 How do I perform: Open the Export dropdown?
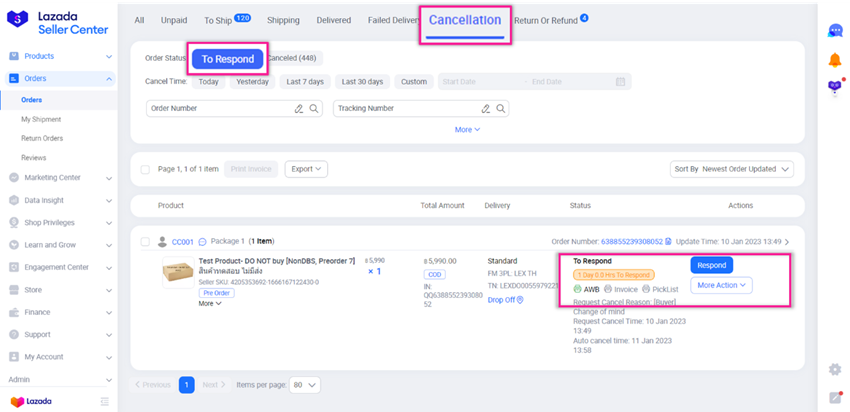click(306, 169)
